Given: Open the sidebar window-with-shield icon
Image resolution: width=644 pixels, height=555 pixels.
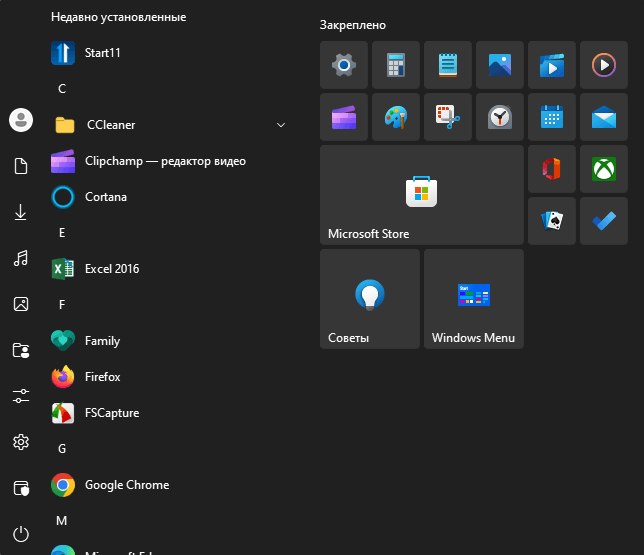Looking at the screenshot, I should coord(21,488).
